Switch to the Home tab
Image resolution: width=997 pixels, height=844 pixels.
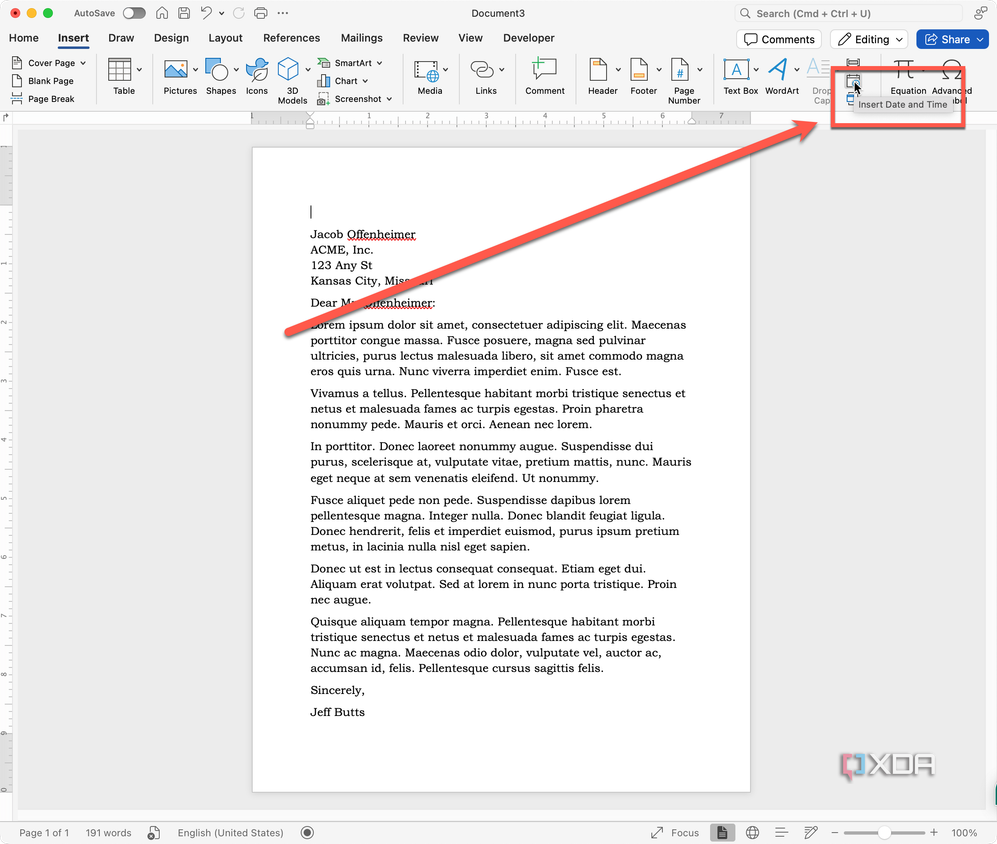tap(24, 38)
